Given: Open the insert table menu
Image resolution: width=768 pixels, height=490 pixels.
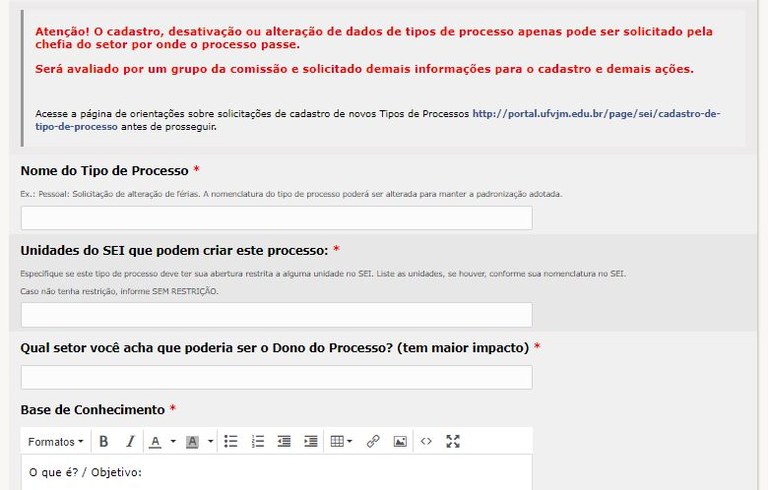Looking at the screenshot, I should click(x=341, y=441).
